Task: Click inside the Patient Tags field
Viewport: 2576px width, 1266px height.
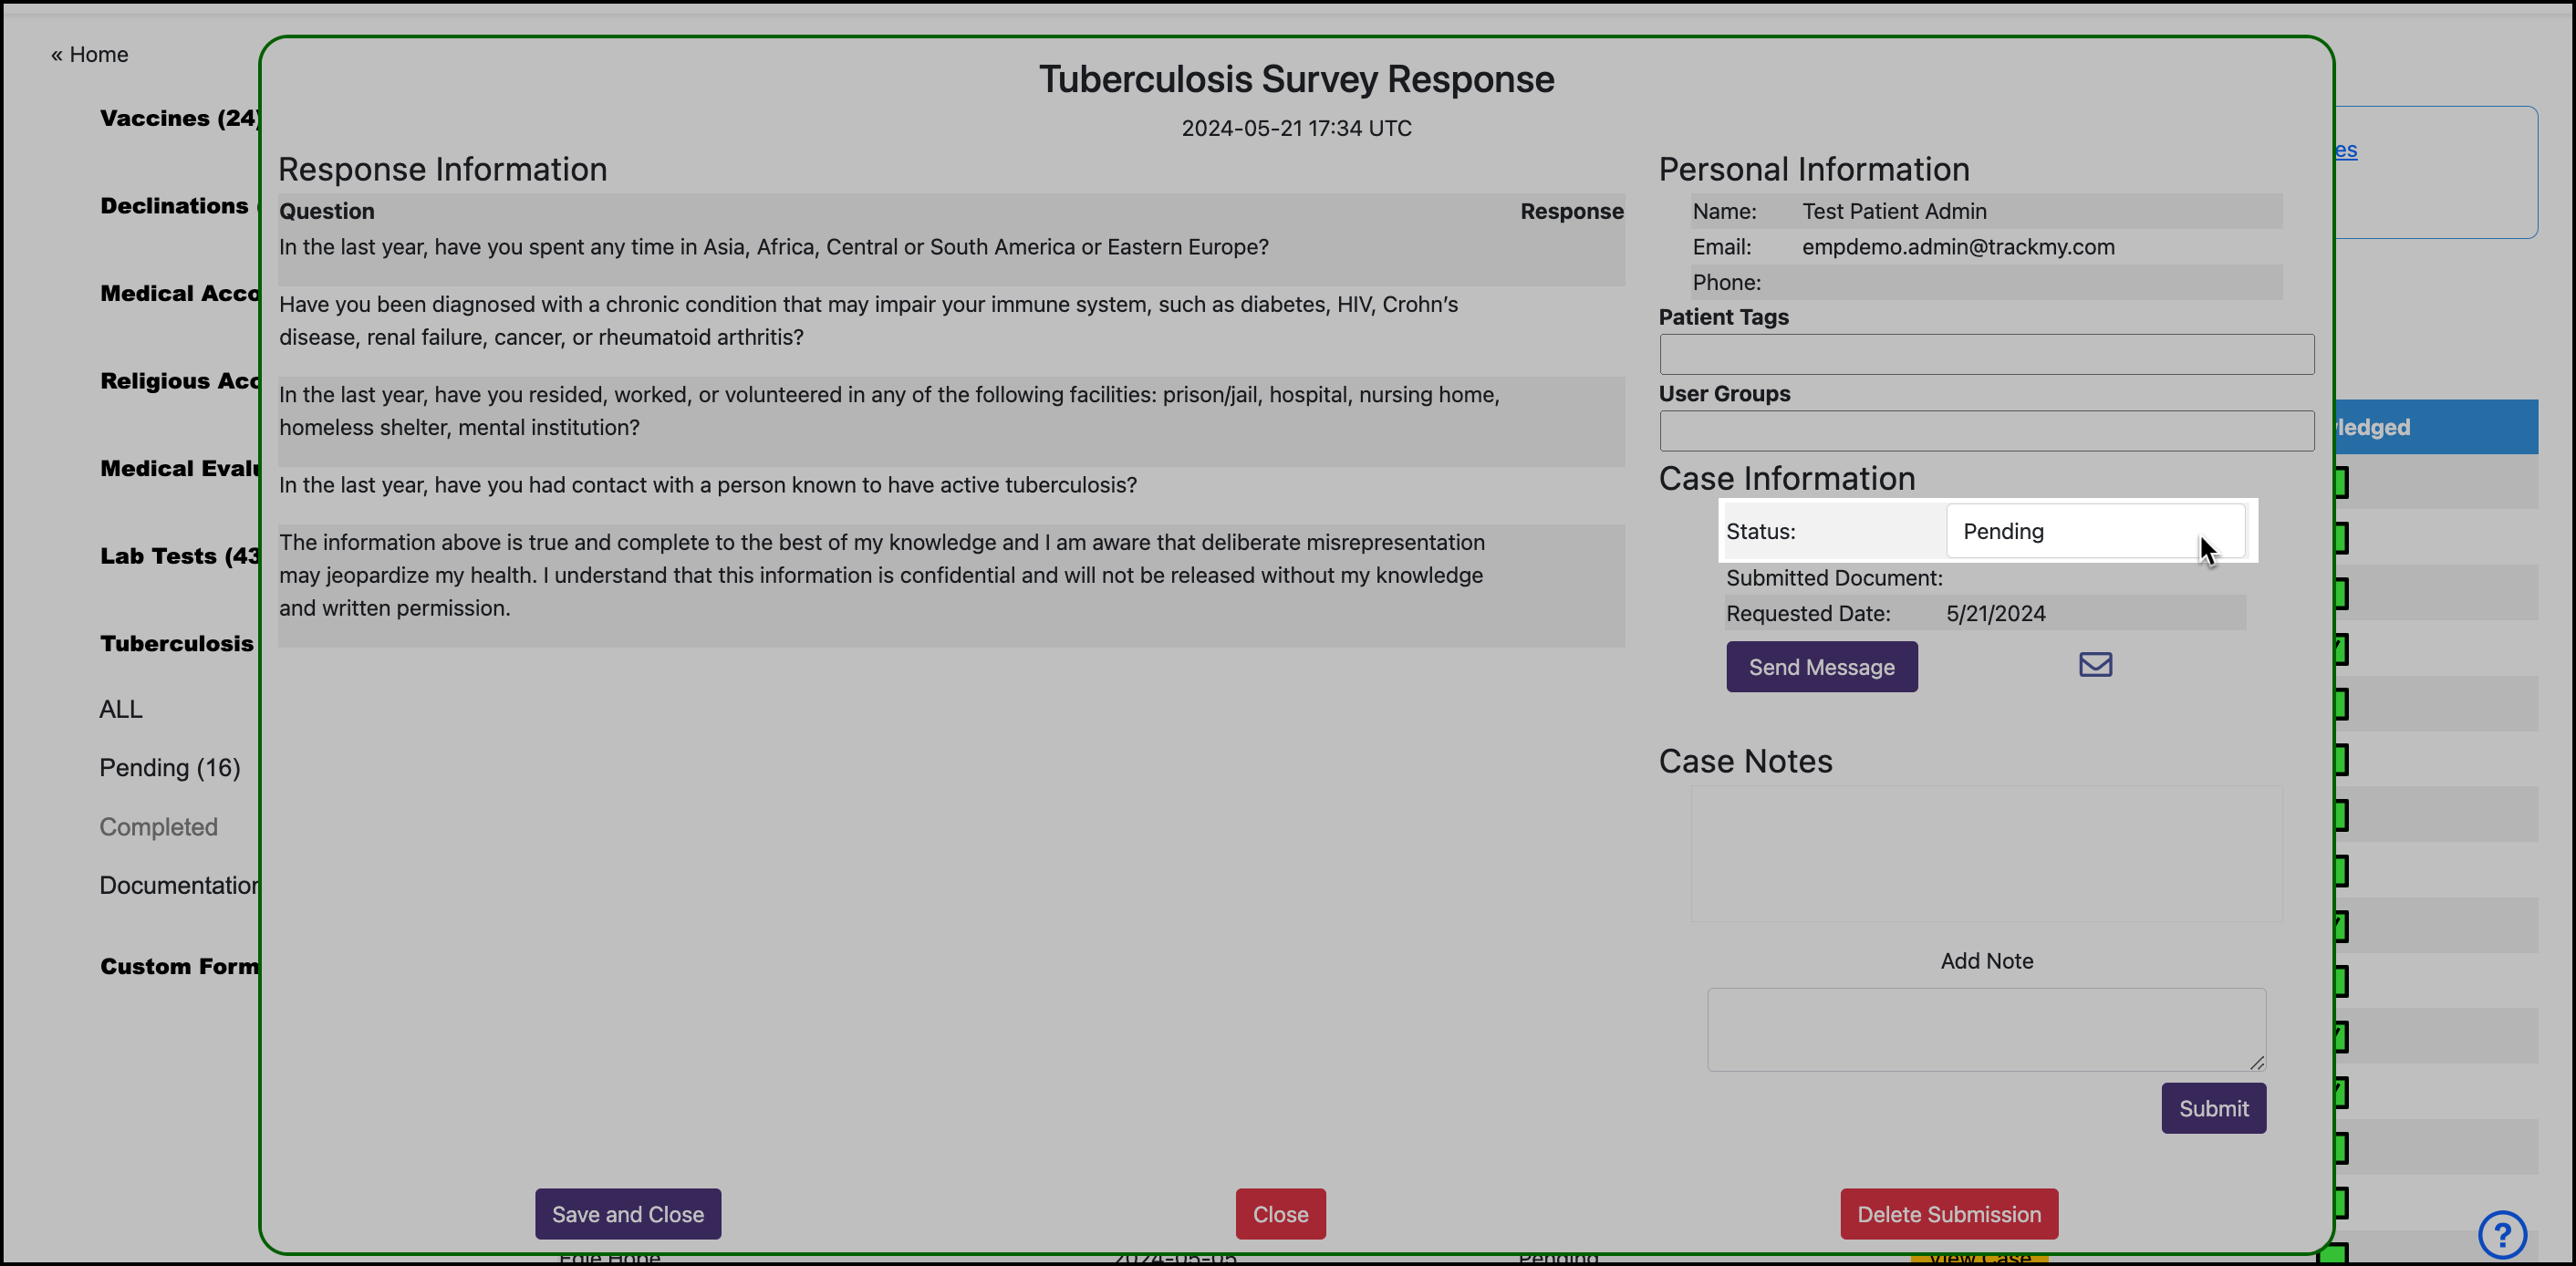Action: click(x=1985, y=354)
